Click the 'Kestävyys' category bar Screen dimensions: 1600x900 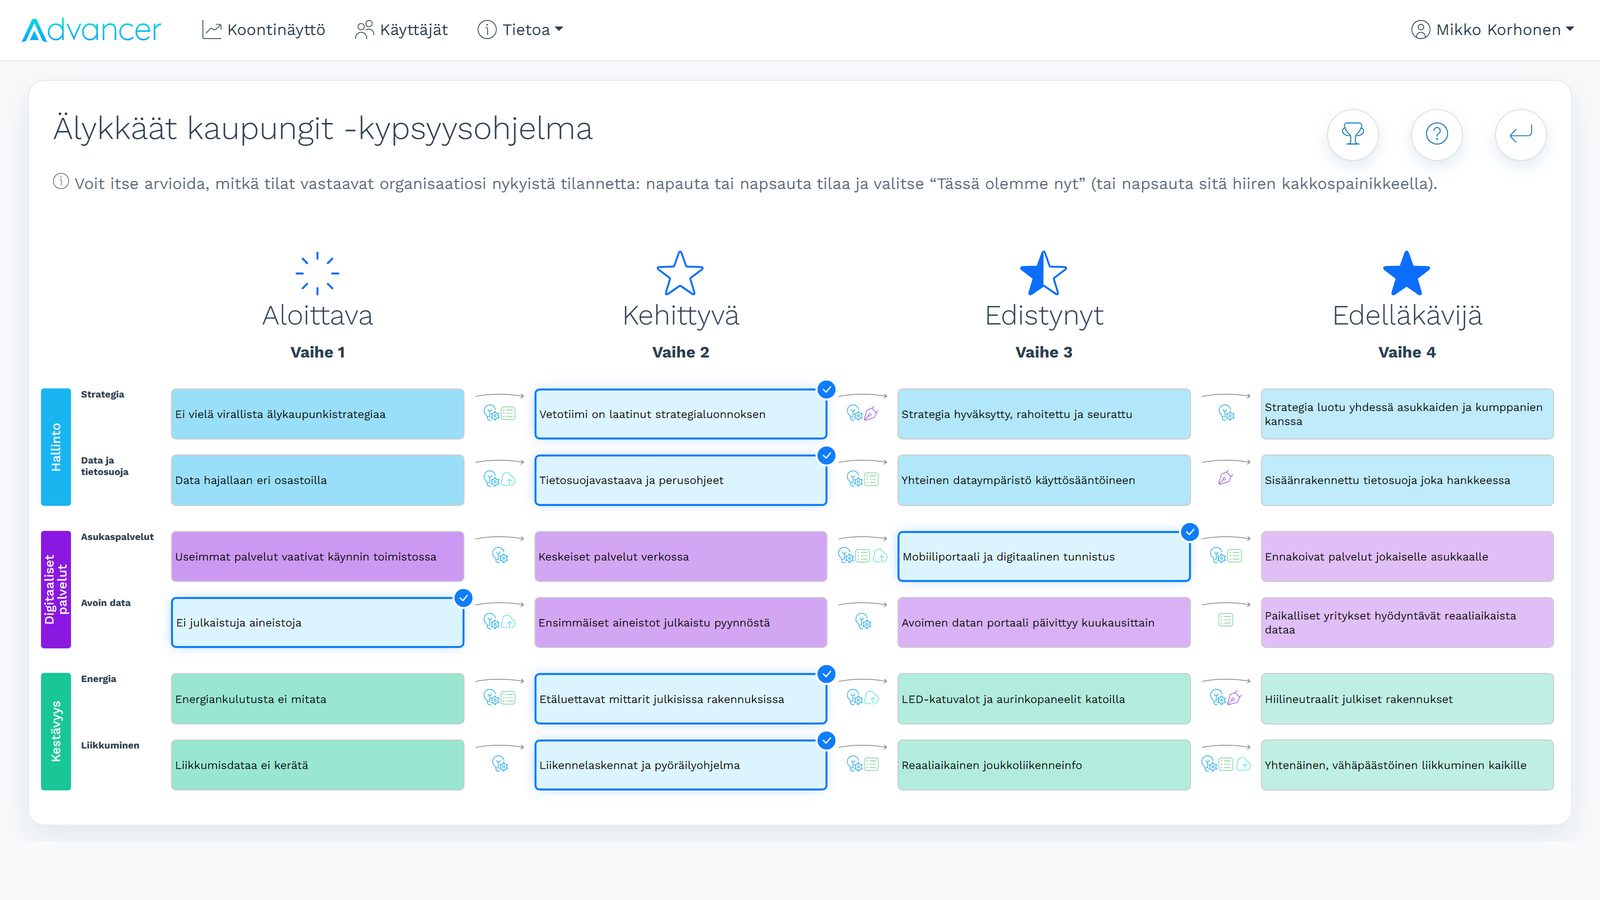56,732
